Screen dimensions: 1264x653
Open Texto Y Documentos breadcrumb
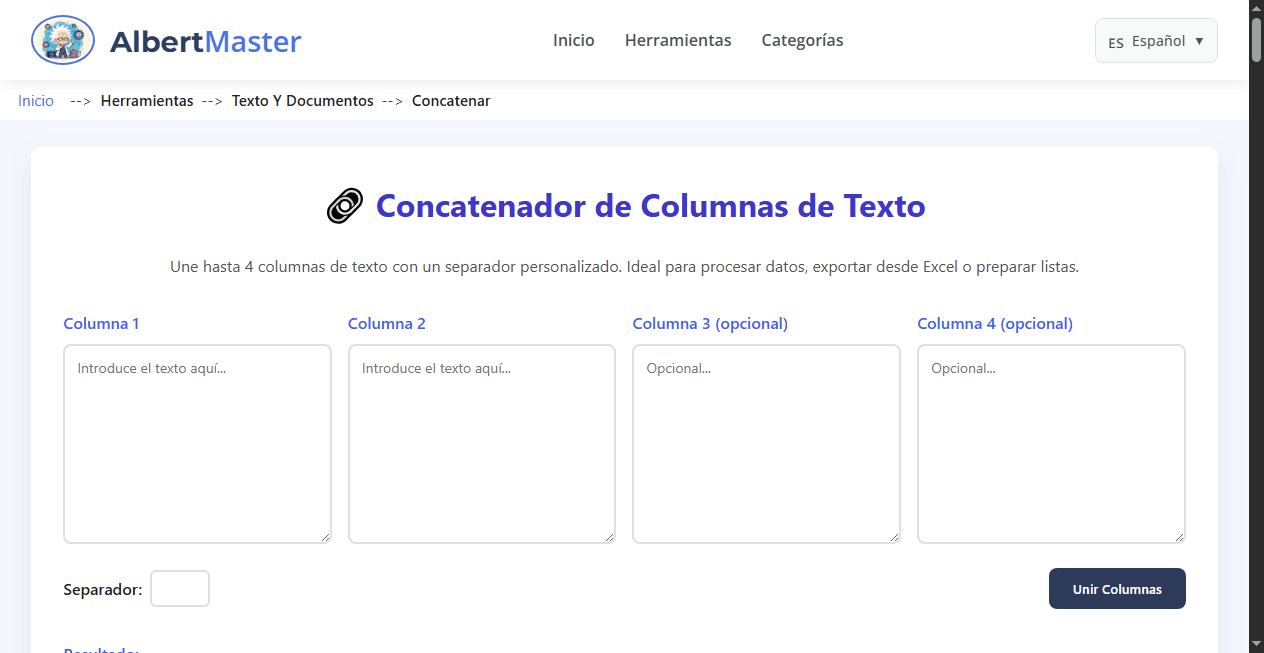(x=303, y=100)
